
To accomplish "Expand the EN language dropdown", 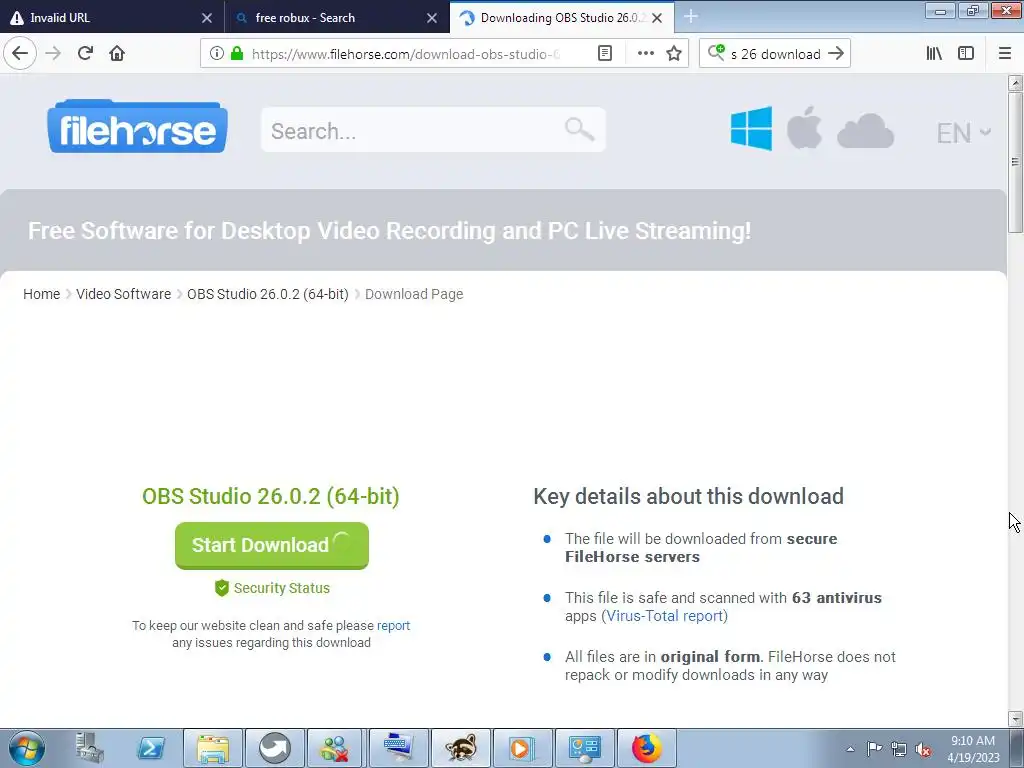I will click(x=964, y=133).
